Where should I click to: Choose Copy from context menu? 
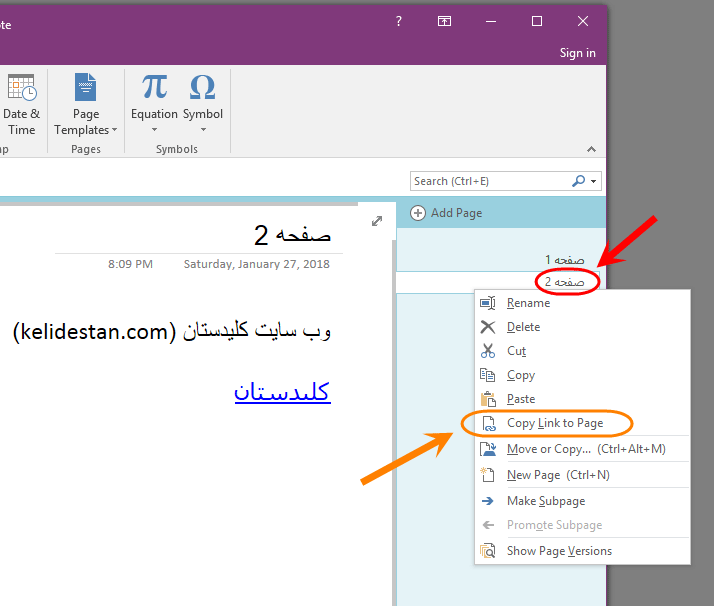click(582, 375)
